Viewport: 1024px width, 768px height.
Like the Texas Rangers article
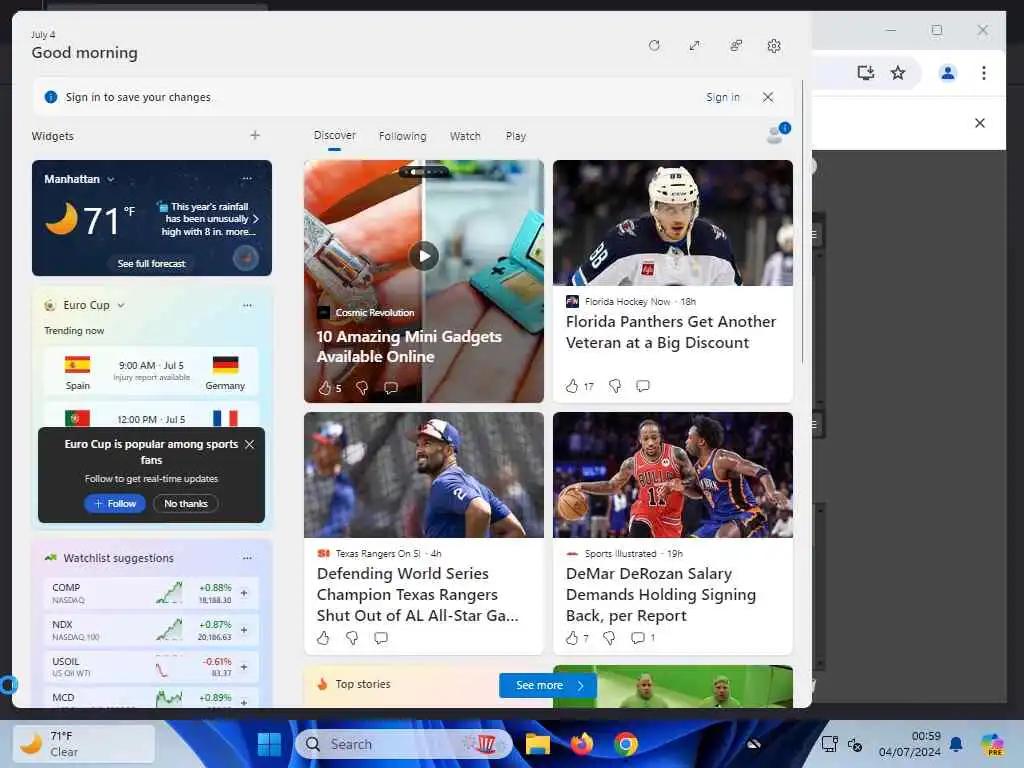click(323, 638)
